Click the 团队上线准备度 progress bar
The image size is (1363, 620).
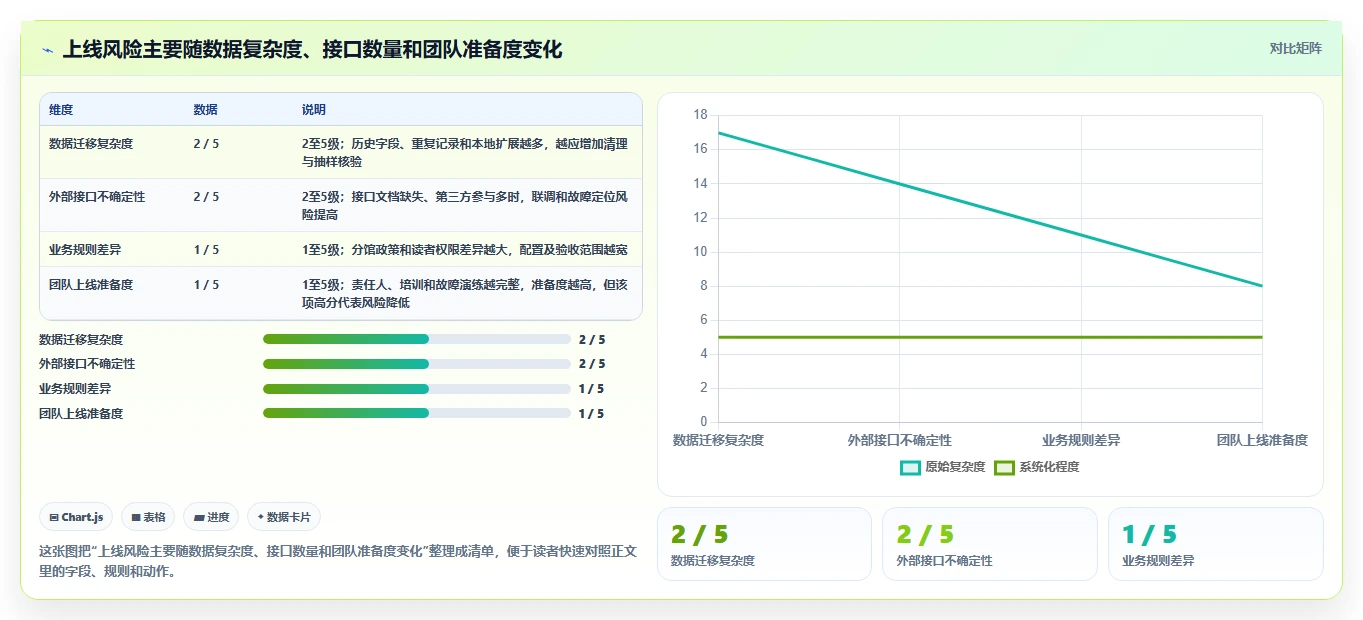pyautogui.click(x=416, y=413)
